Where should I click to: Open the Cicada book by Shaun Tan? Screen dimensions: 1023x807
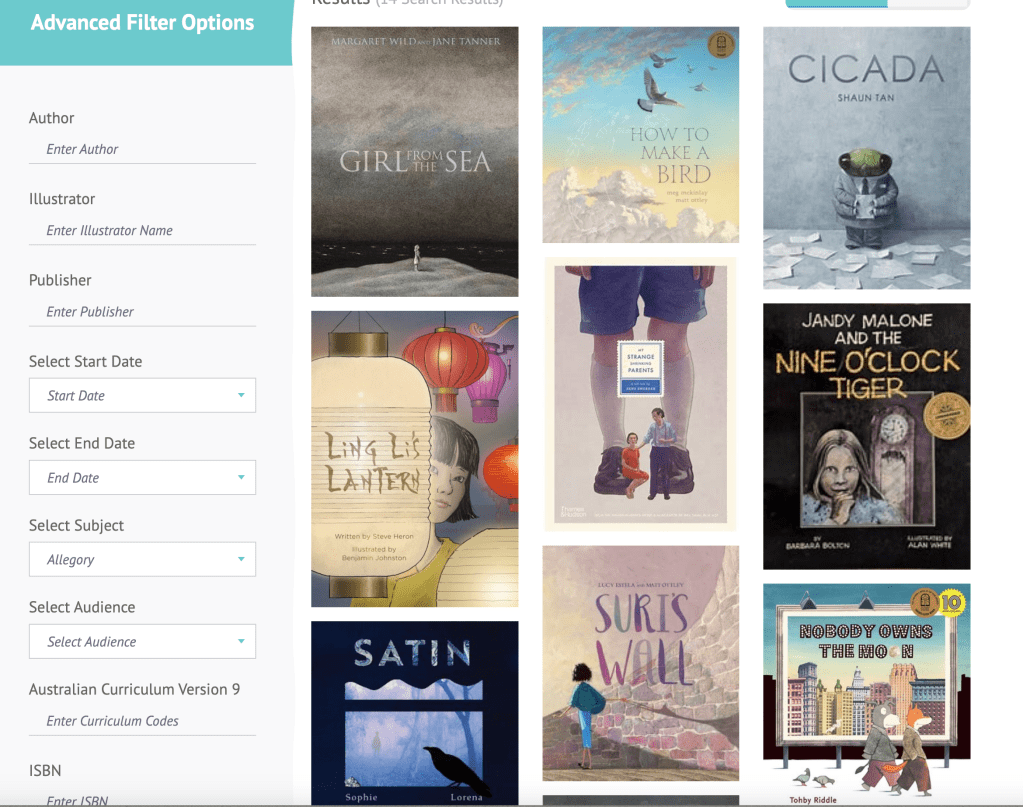tap(866, 158)
